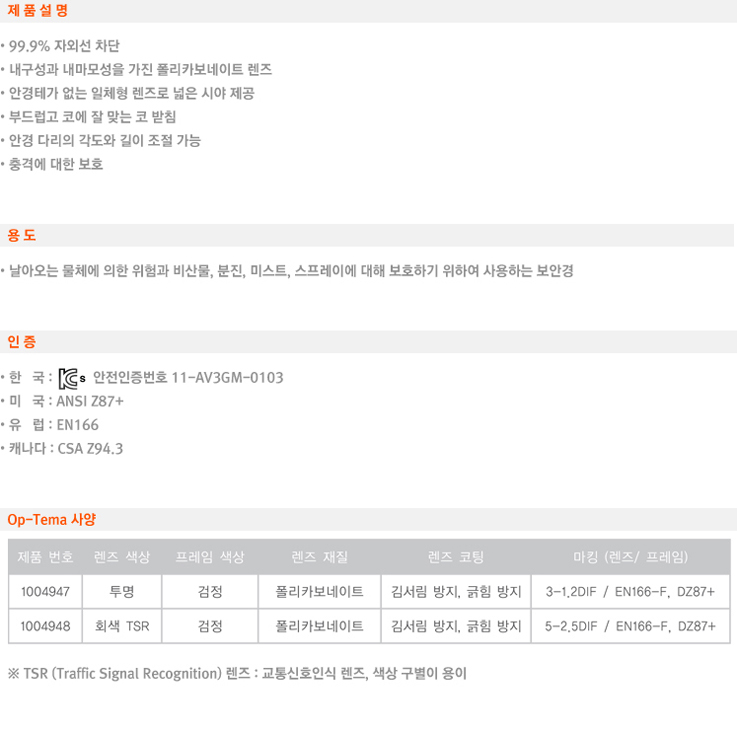Viewport: 737px width, 733px height.
Task: Click the Op-Tema 사양 section header
Action: click(52, 520)
